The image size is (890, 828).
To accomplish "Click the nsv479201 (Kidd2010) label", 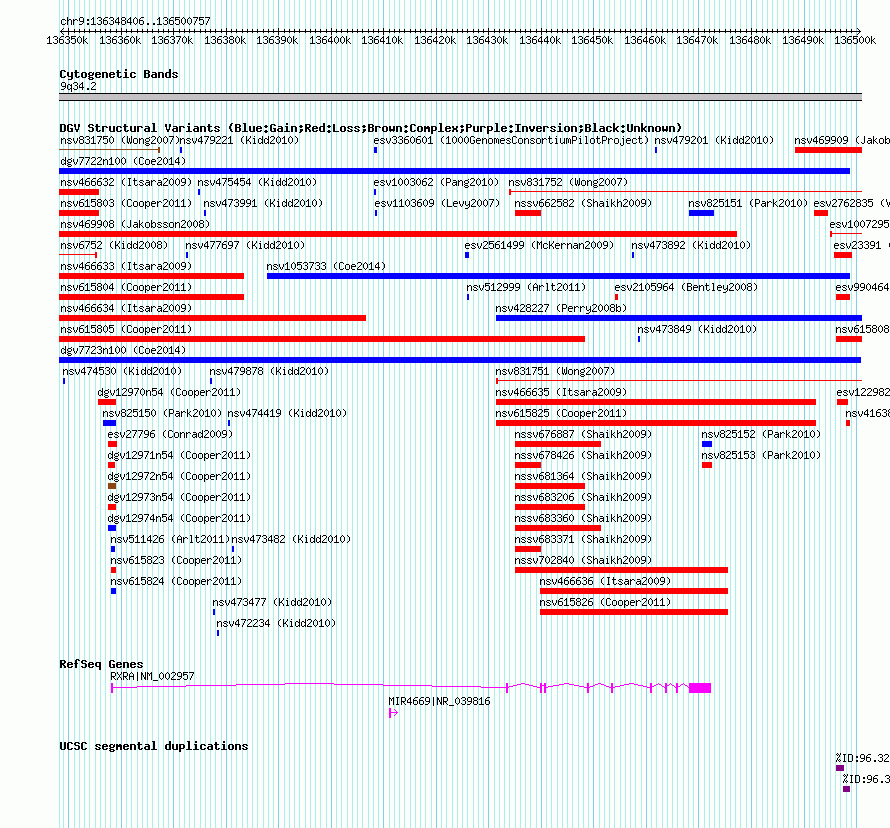I will coord(714,140).
